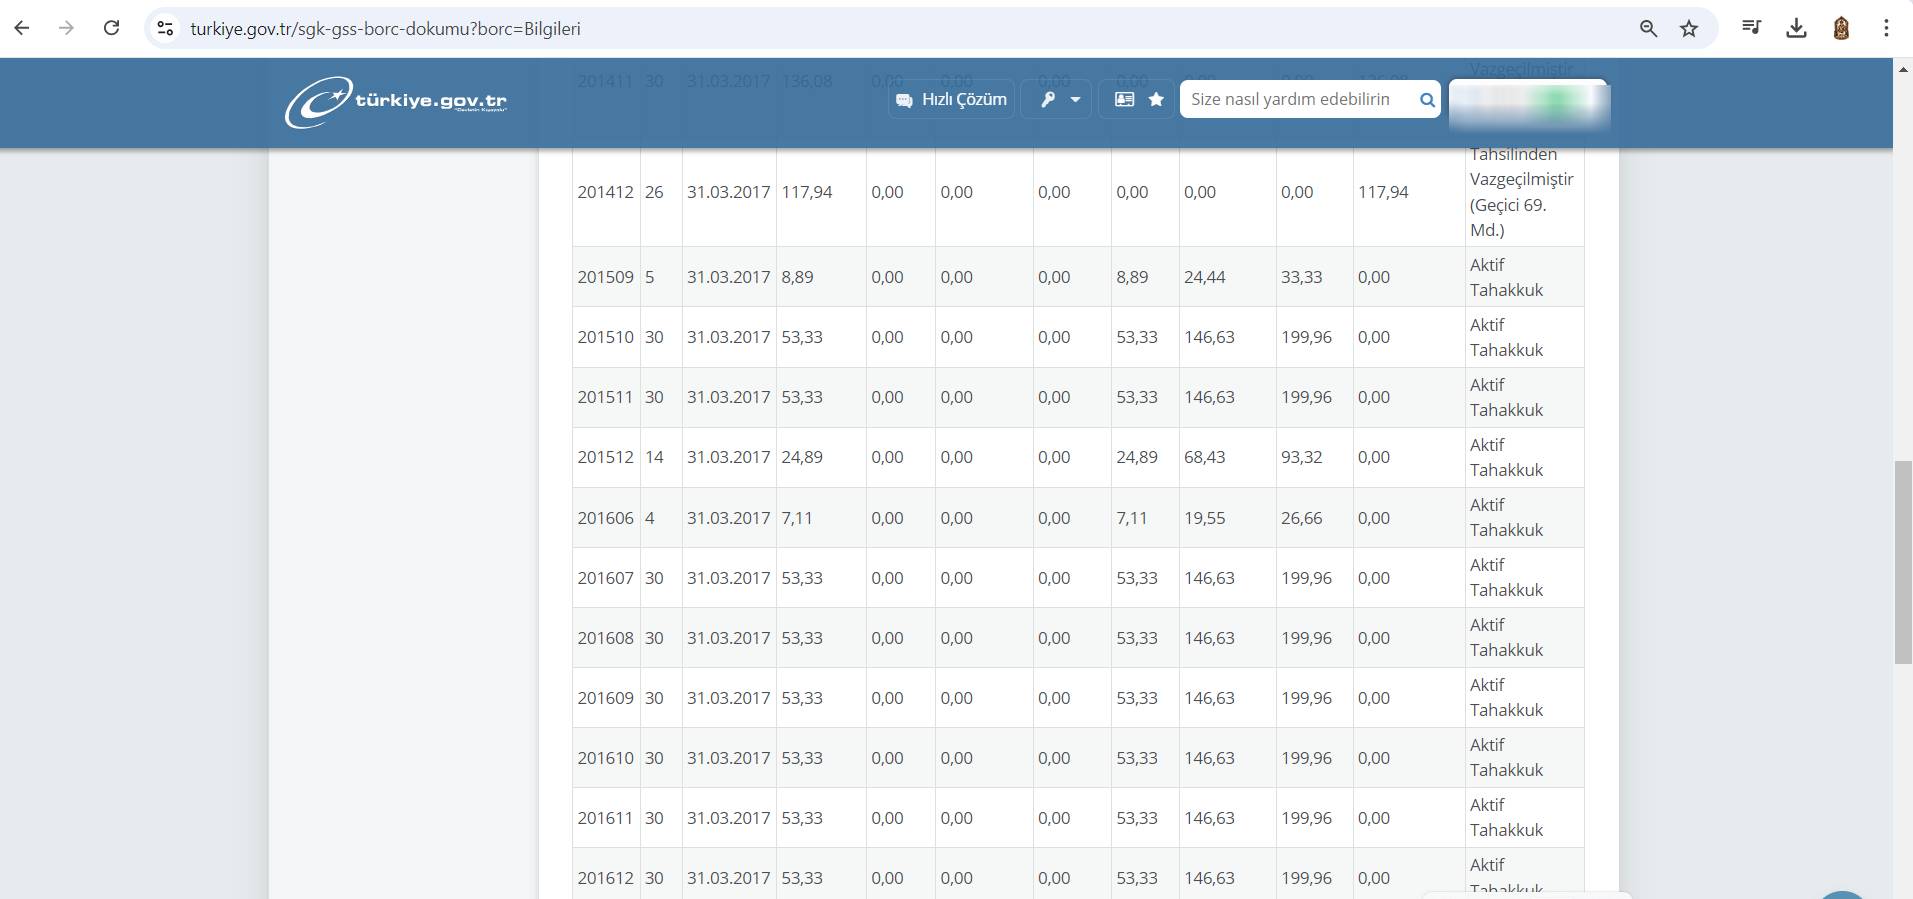
Task: Select period cell 201609
Action: pyautogui.click(x=605, y=698)
